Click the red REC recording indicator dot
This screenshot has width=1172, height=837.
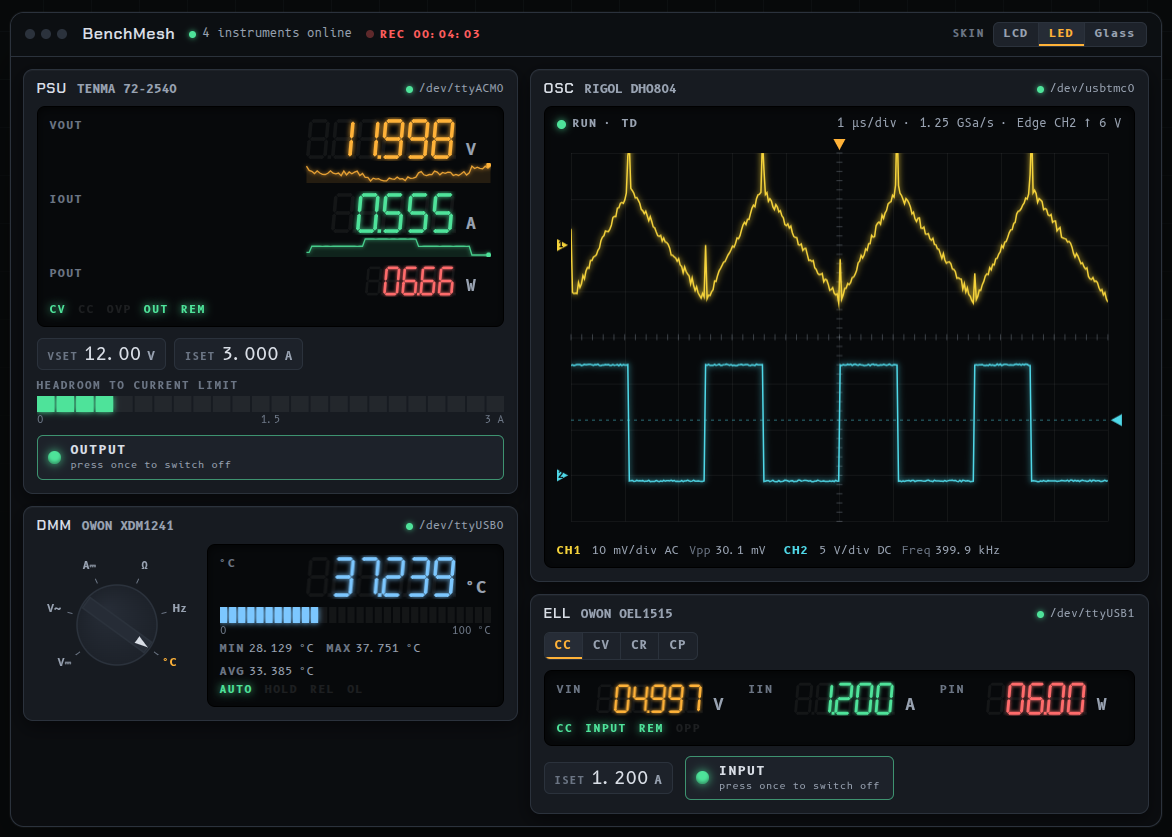(370, 34)
